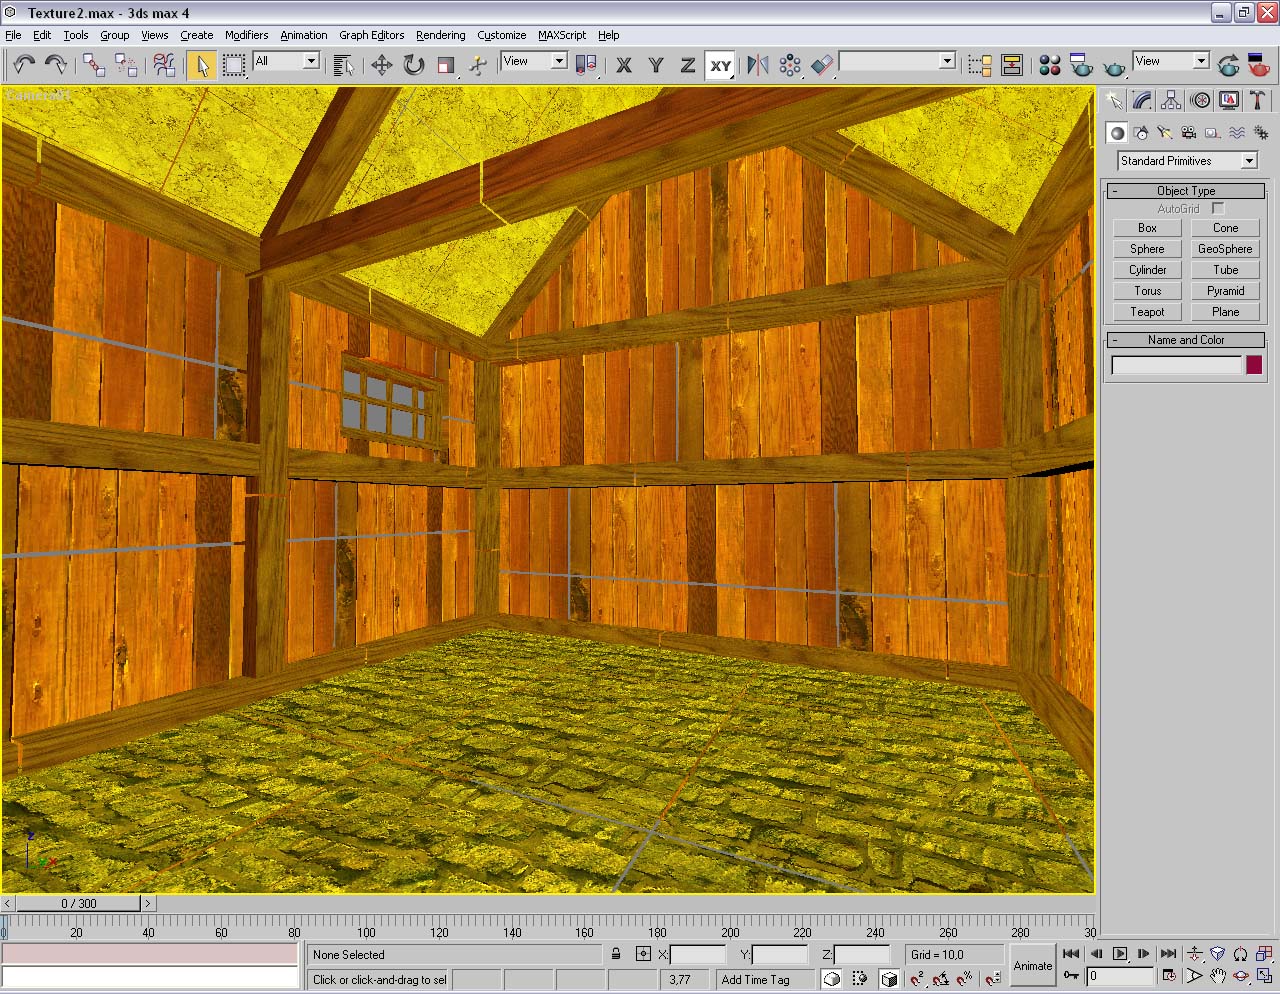Screen dimensions: 1280x994
Task: Toggle the selection lock padlock
Action: [x=616, y=955]
